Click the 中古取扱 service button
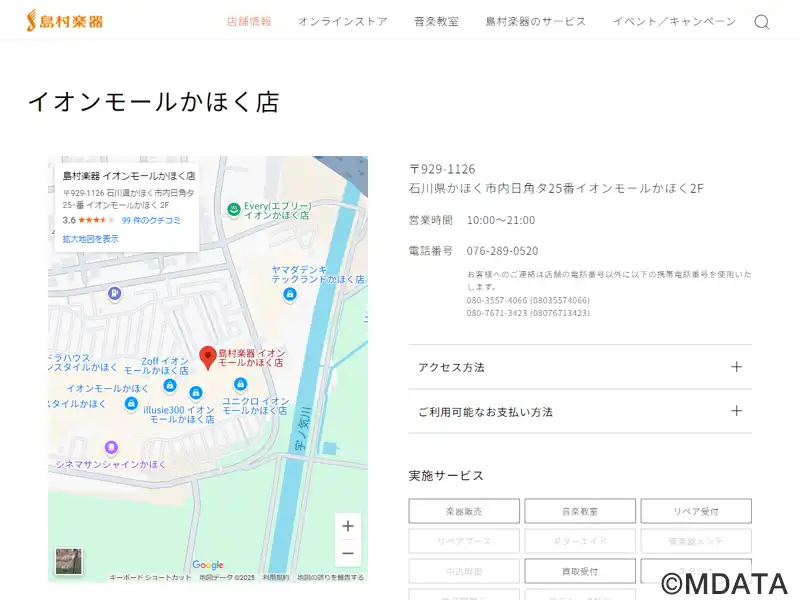The width and height of the screenshot is (800, 600). pos(464,571)
